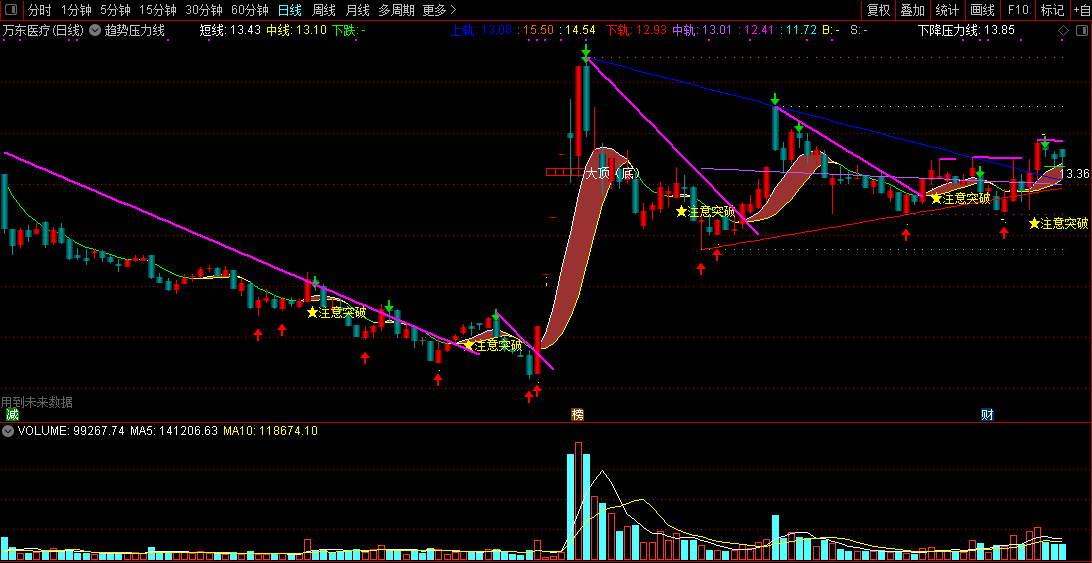Click the 趋势压力线 indicator name
This screenshot has height=563, width=1092.
[134, 31]
